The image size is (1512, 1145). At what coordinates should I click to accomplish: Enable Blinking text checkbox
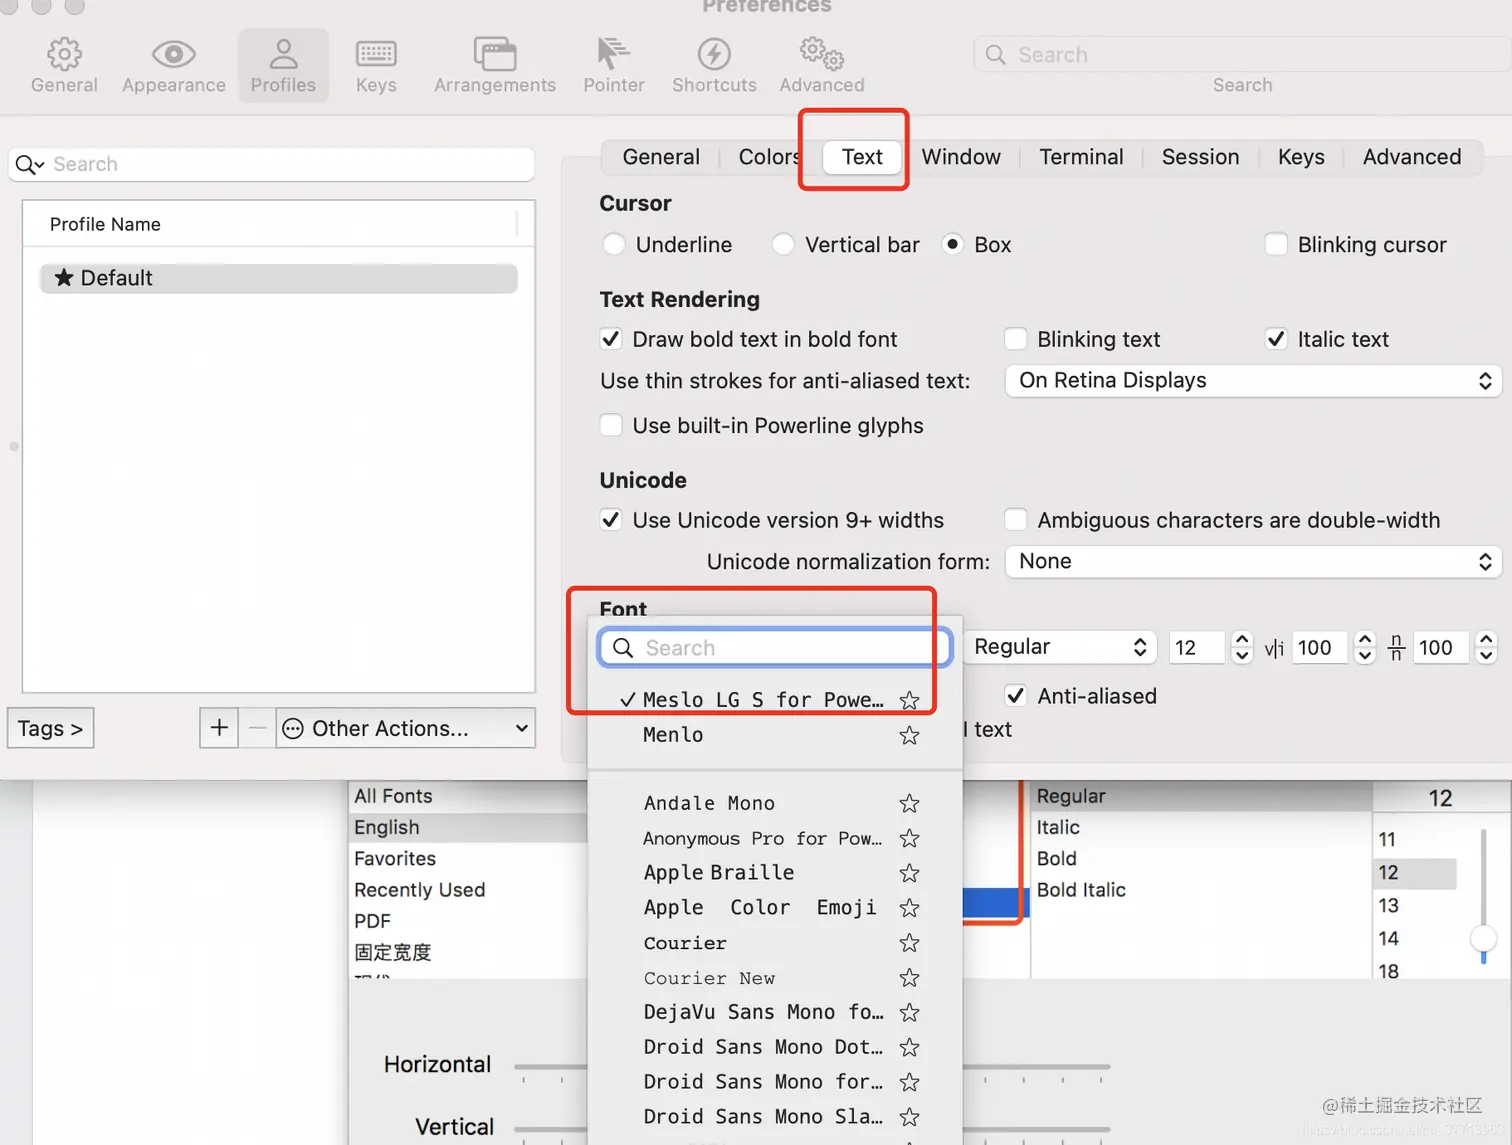pos(1016,339)
